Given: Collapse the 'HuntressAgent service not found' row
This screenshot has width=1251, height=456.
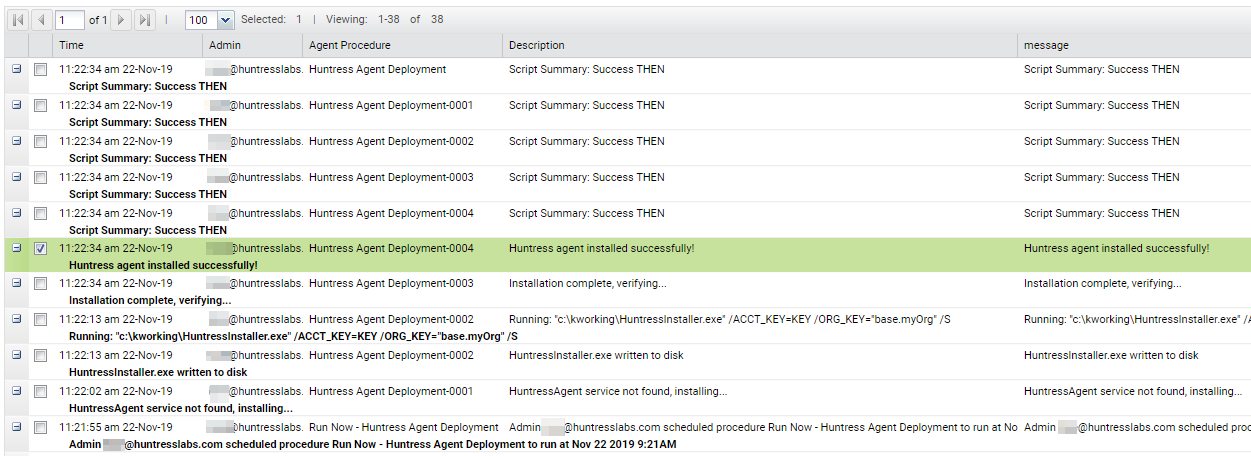Looking at the screenshot, I should 16,391.
